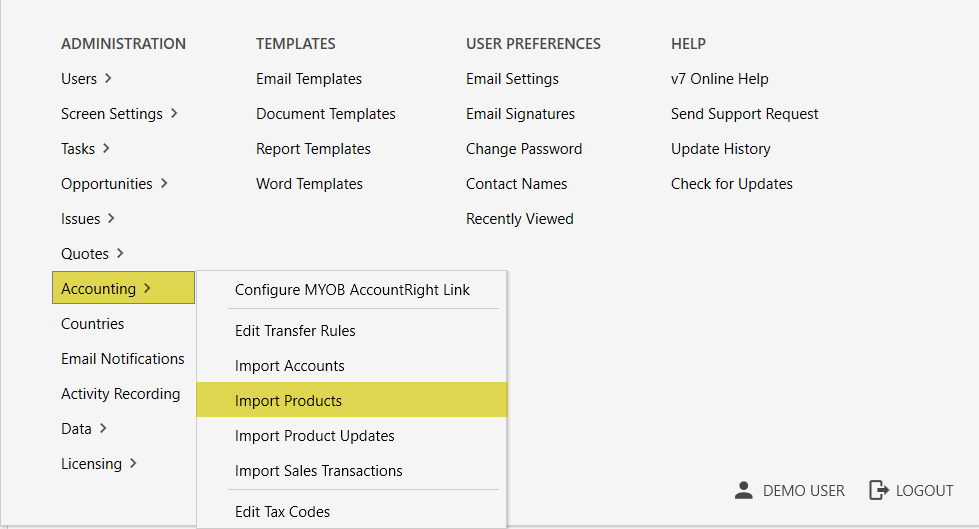Image resolution: width=979 pixels, height=529 pixels.
Task: Choose Configure MYOB AccountRight Link
Action: 352,290
